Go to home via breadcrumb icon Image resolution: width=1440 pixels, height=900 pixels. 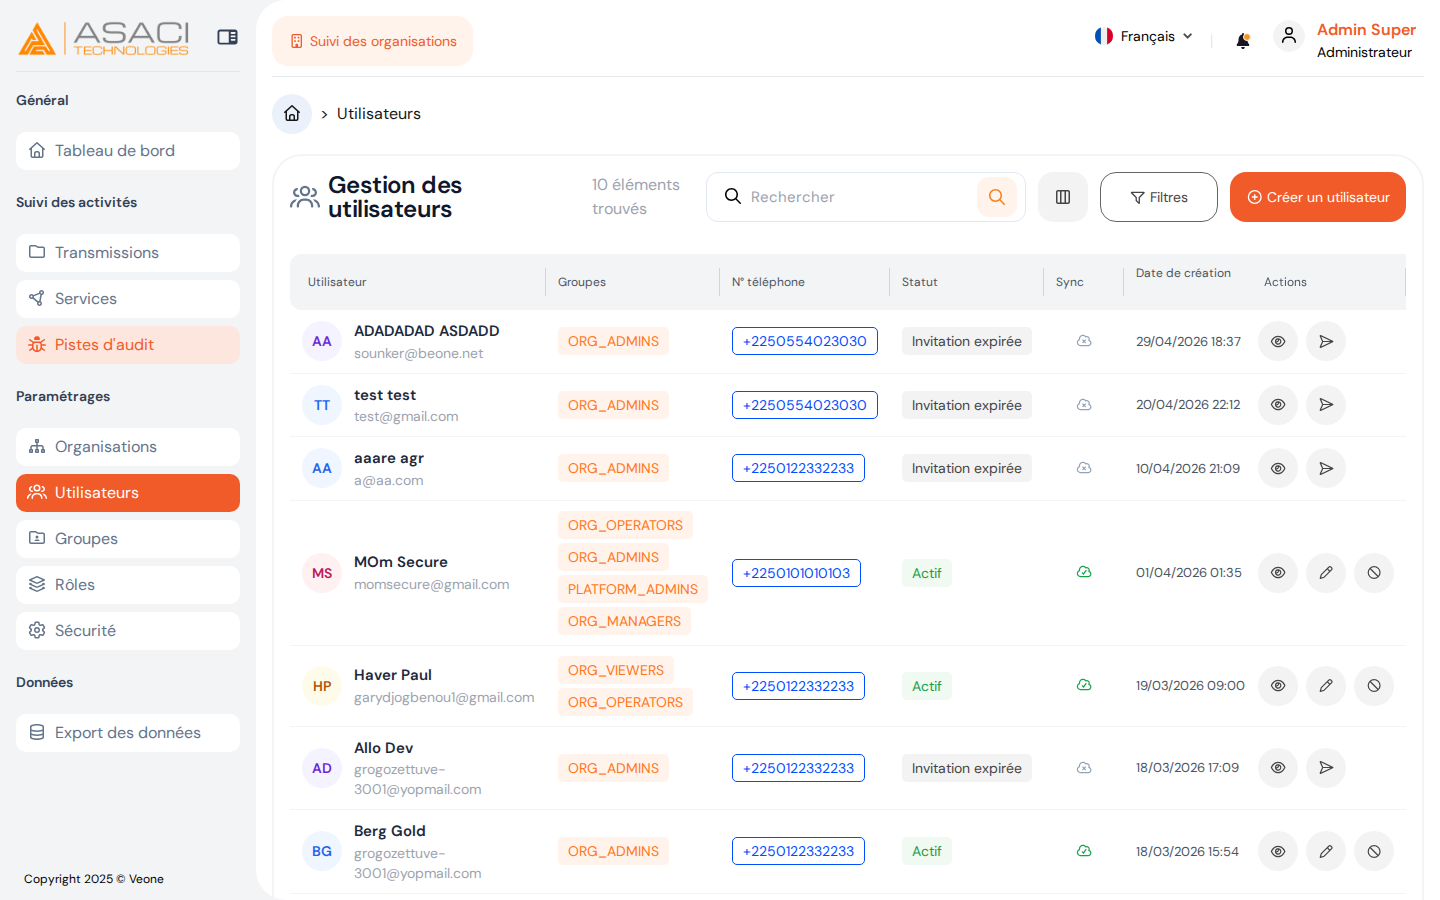click(x=292, y=114)
